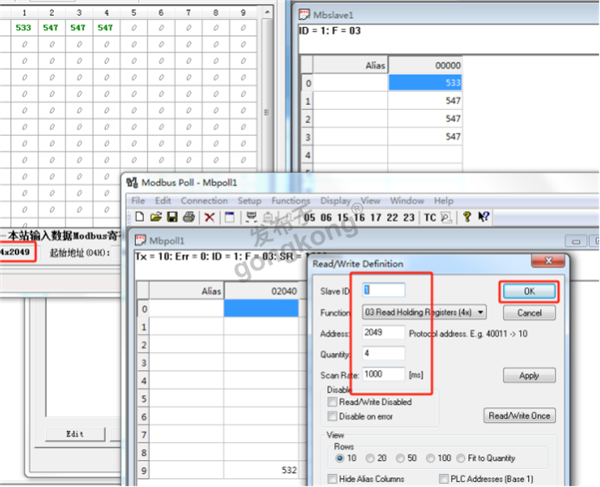The width and height of the screenshot is (600, 487).
Task: Click the Read/Write Once button
Action: click(x=519, y=416)
